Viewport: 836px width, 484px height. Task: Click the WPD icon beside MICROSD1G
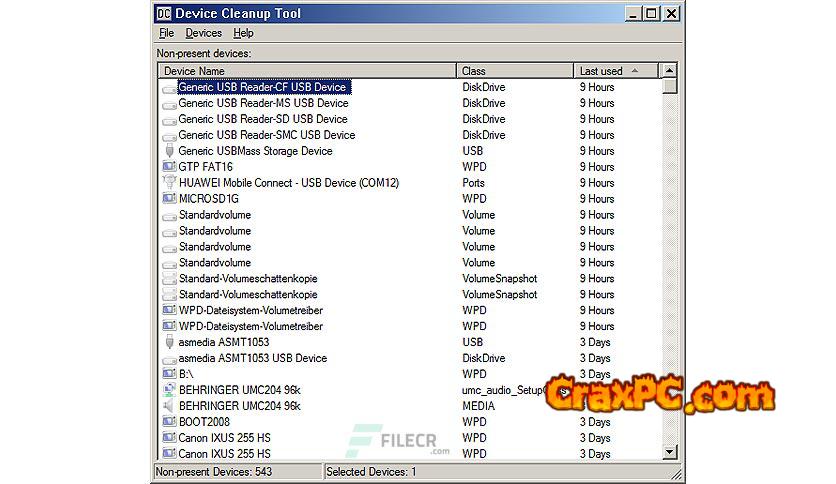169,198
